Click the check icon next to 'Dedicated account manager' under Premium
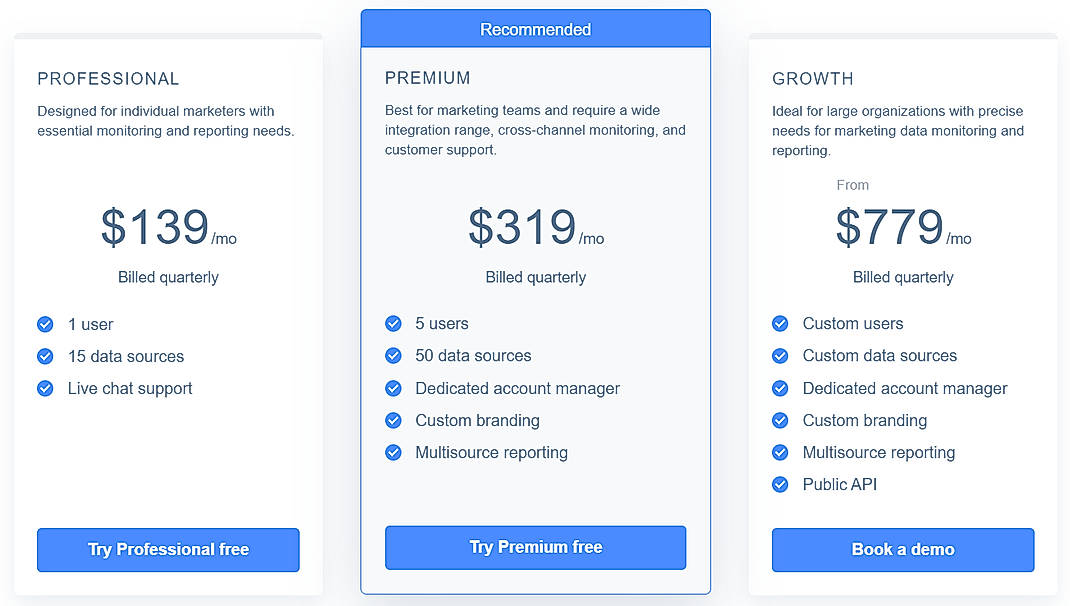1070x606 pixels. pyautogui.click(x=393, y=388)
